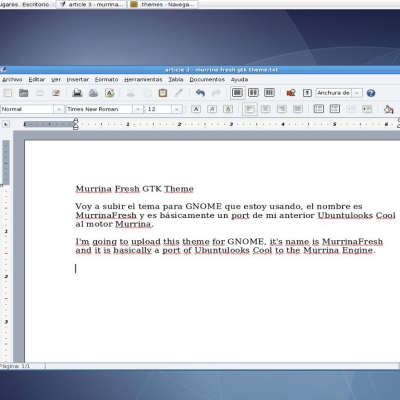Open the Herramientas menu
400x400 pixels.
143,79
